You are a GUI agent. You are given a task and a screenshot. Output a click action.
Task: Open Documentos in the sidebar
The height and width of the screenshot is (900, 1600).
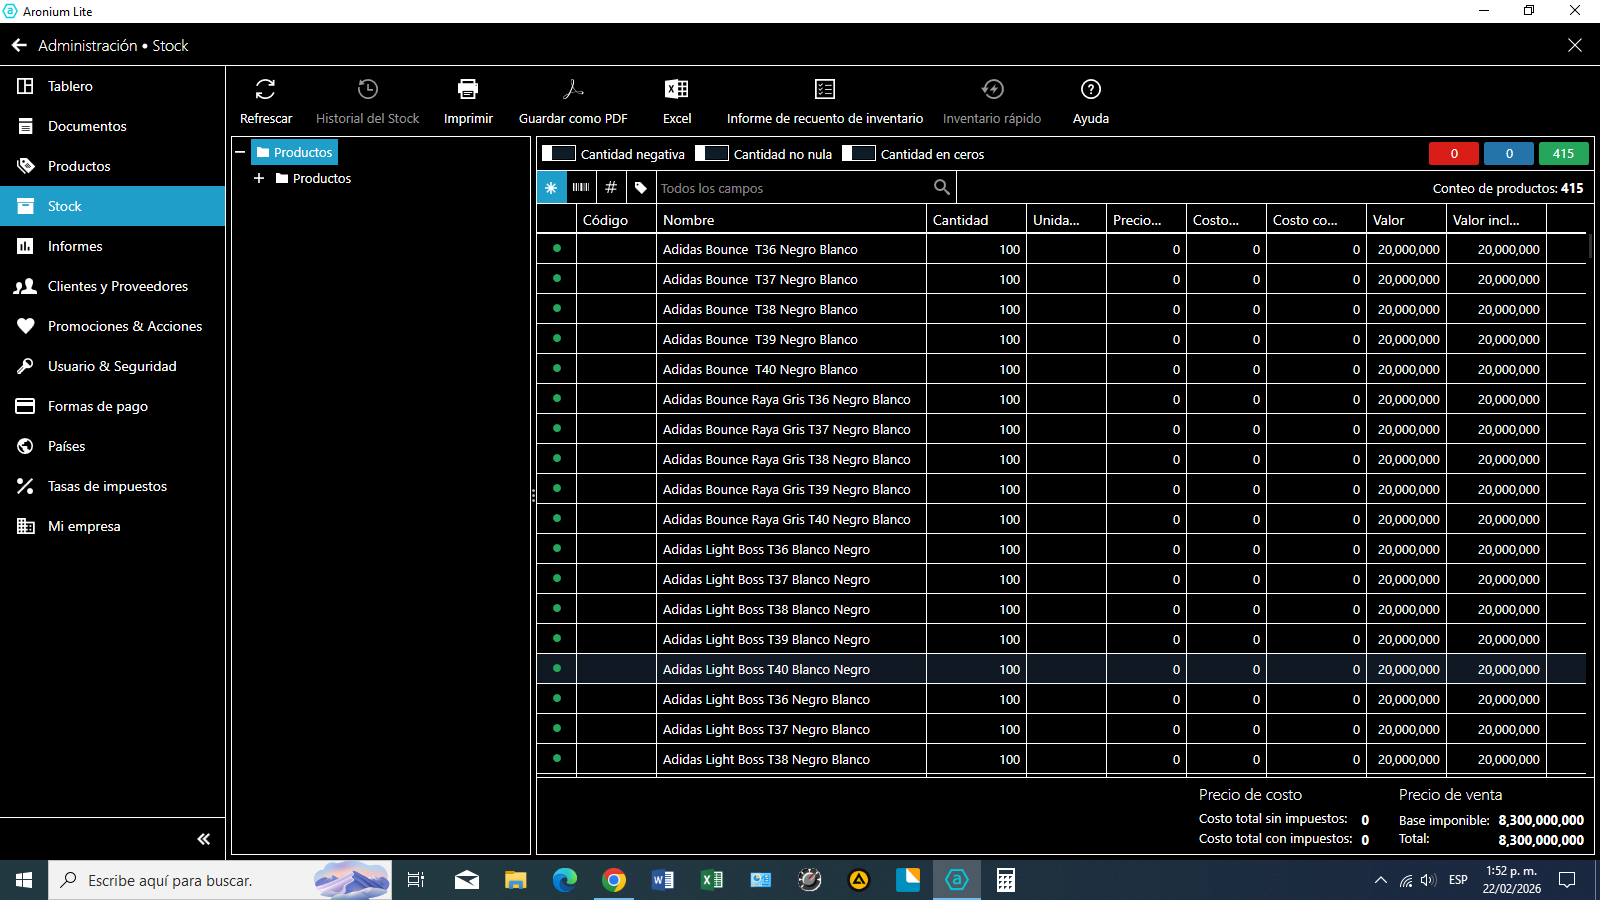(87, 126)
